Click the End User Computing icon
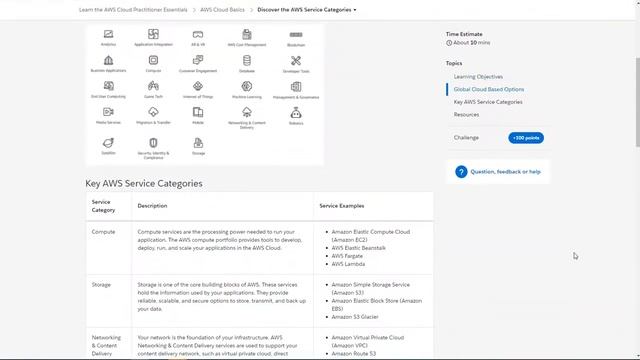The width and height of the screenshot is (640, 360). coord(108,86)
